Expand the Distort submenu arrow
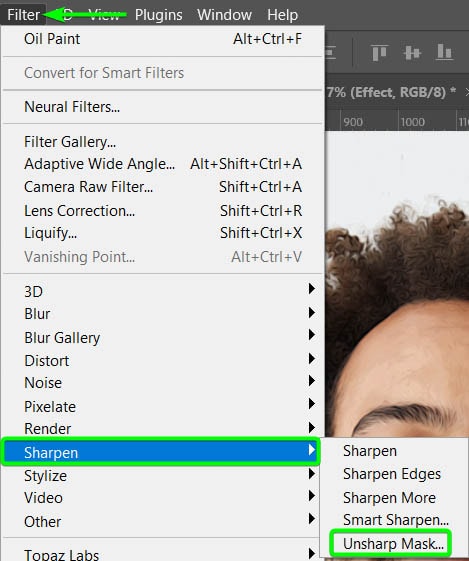Viewport: 469px width, 561px height. 312,359
